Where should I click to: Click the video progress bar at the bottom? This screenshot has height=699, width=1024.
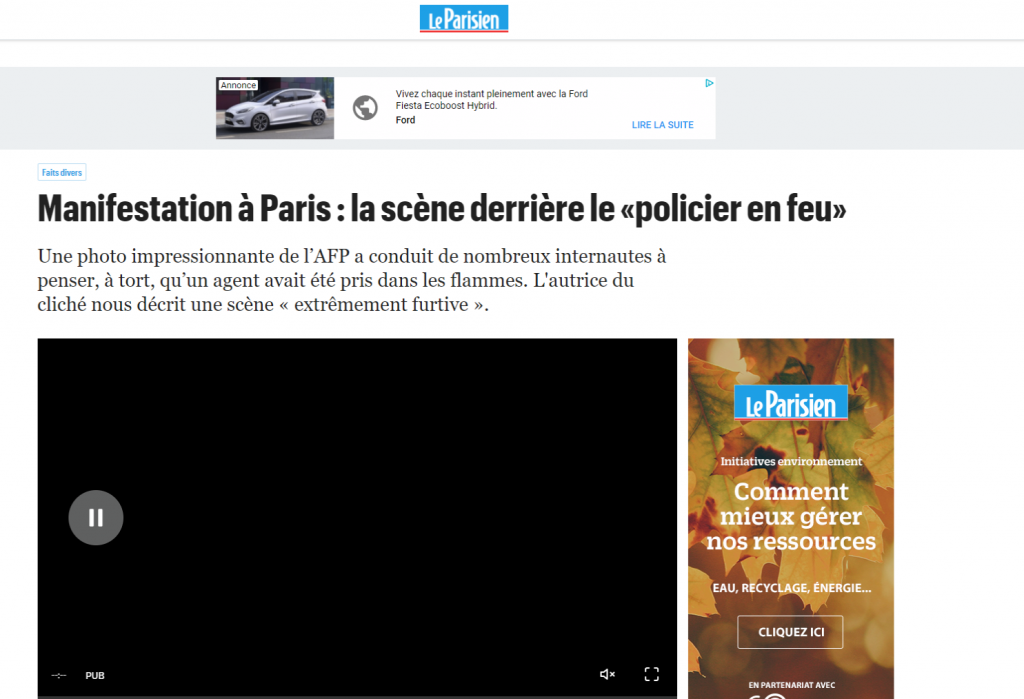click(357, 696)
